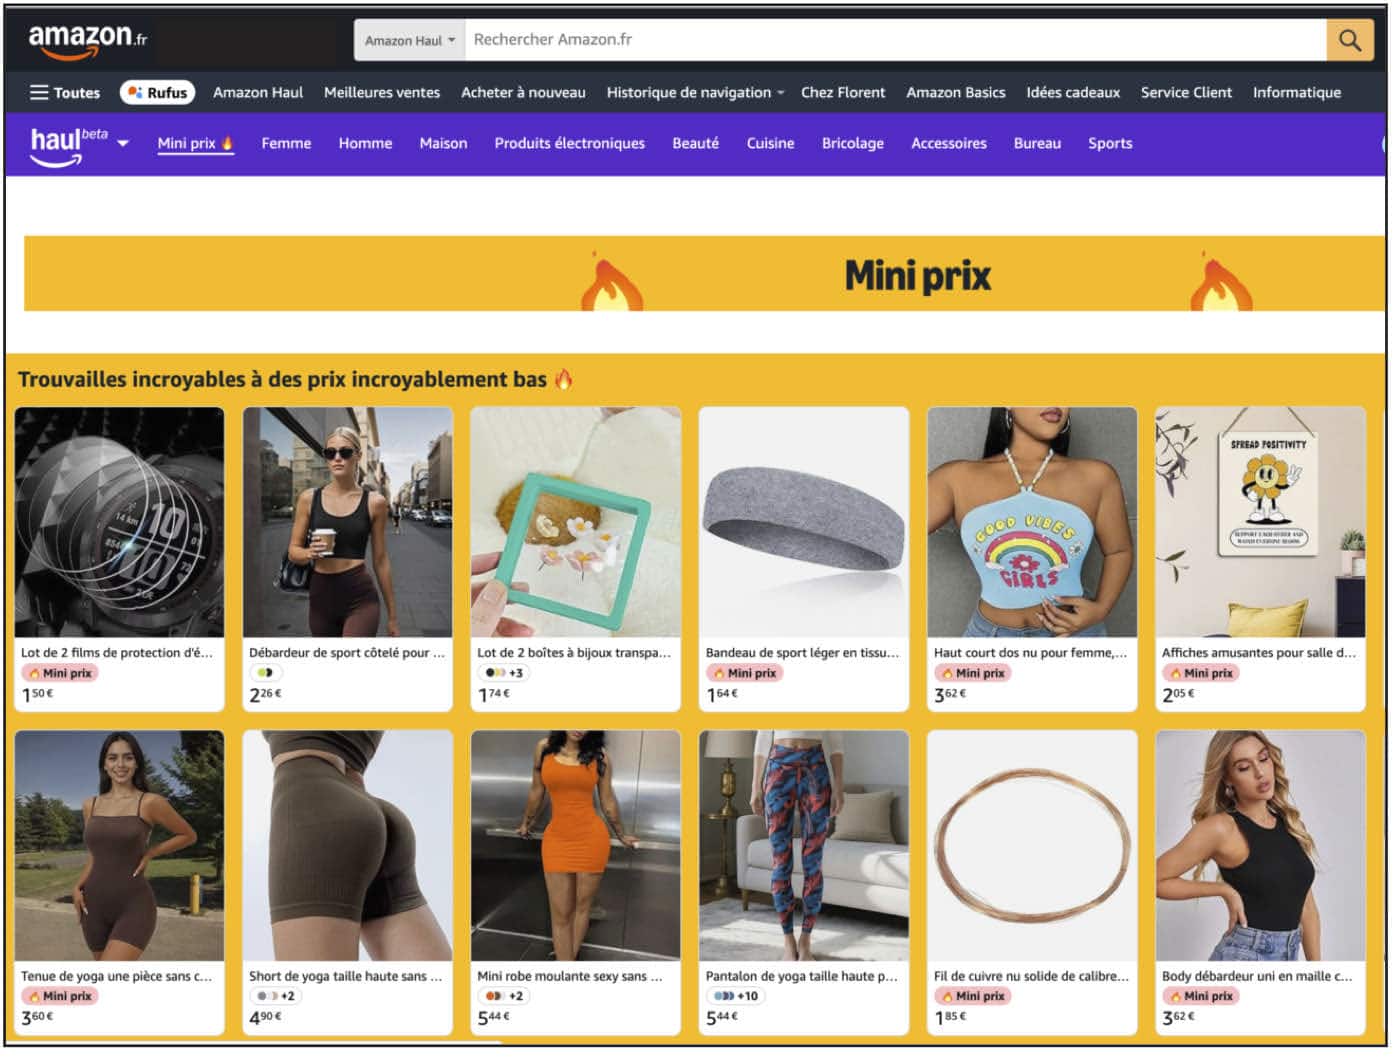Expand the Historique de navigation dropdown

tap(695, 93)
